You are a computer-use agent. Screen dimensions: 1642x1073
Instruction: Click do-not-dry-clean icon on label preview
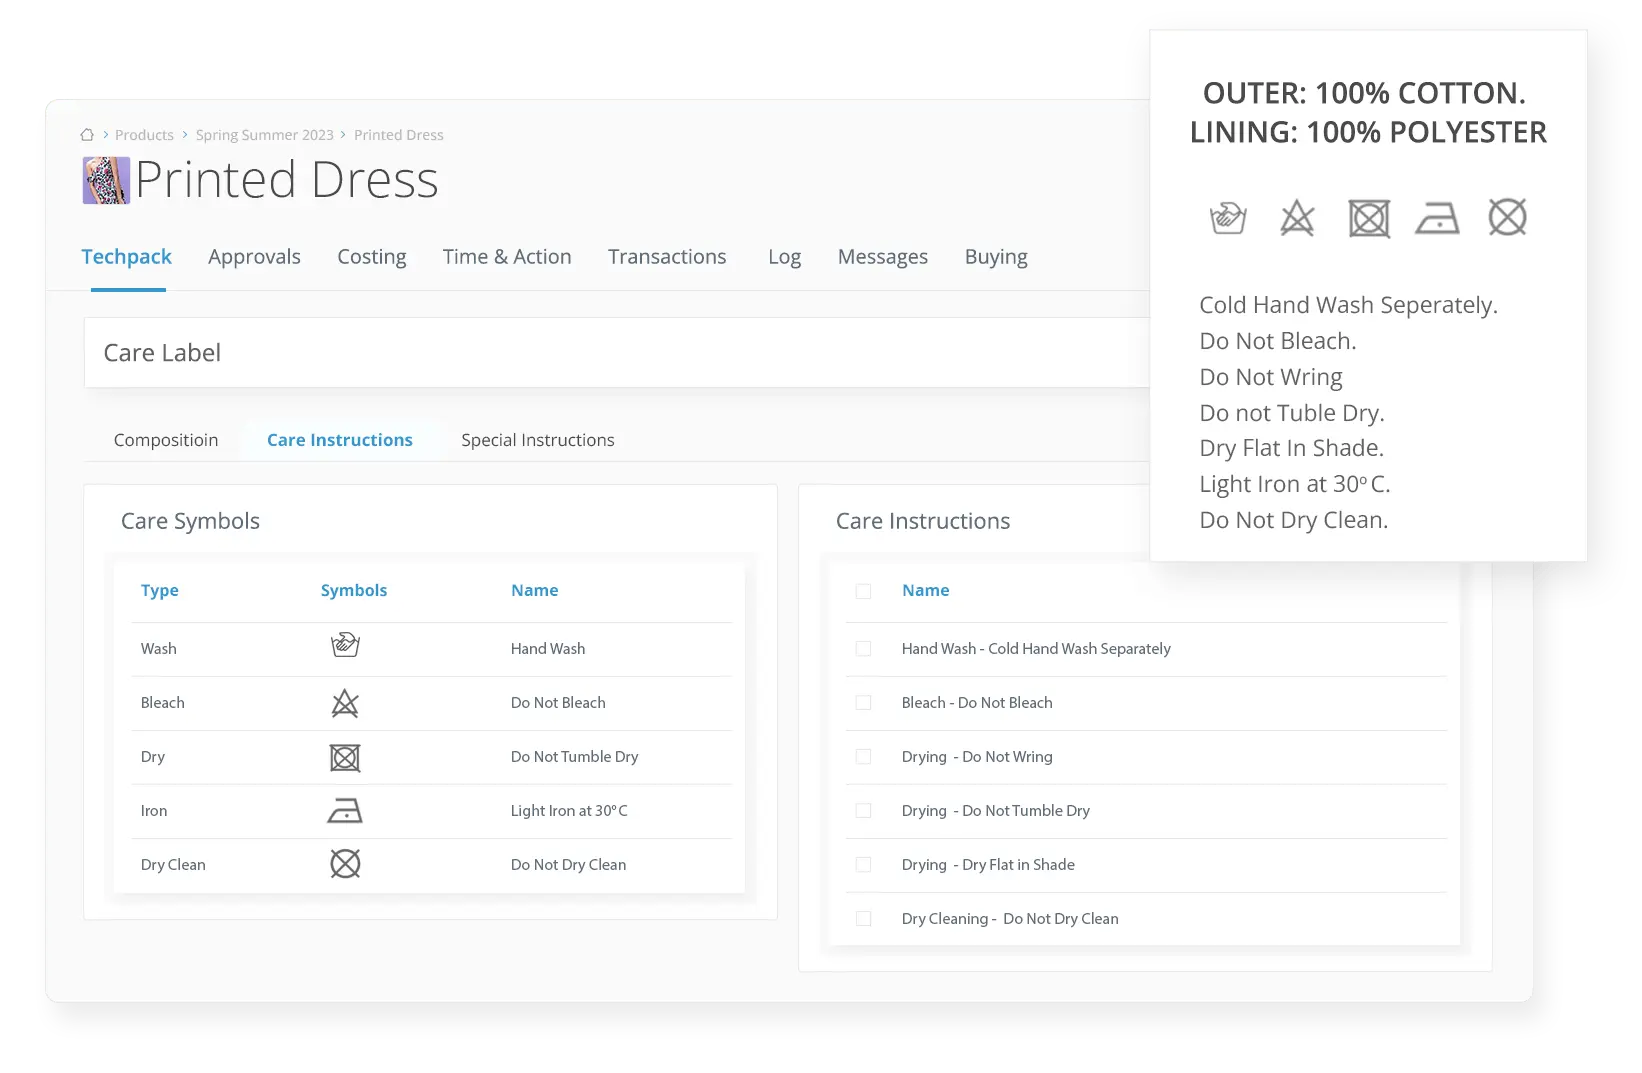(x=1507, y=217)
